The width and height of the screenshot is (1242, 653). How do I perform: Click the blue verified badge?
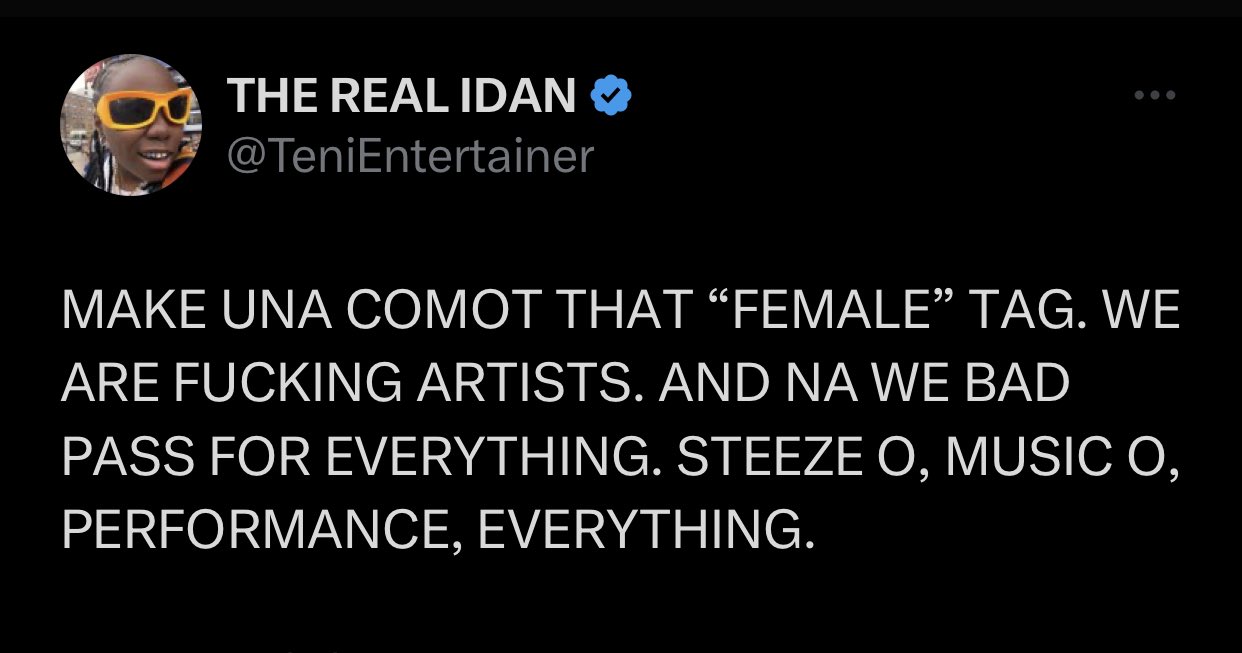pyautogui.click(x=610, y=97)
